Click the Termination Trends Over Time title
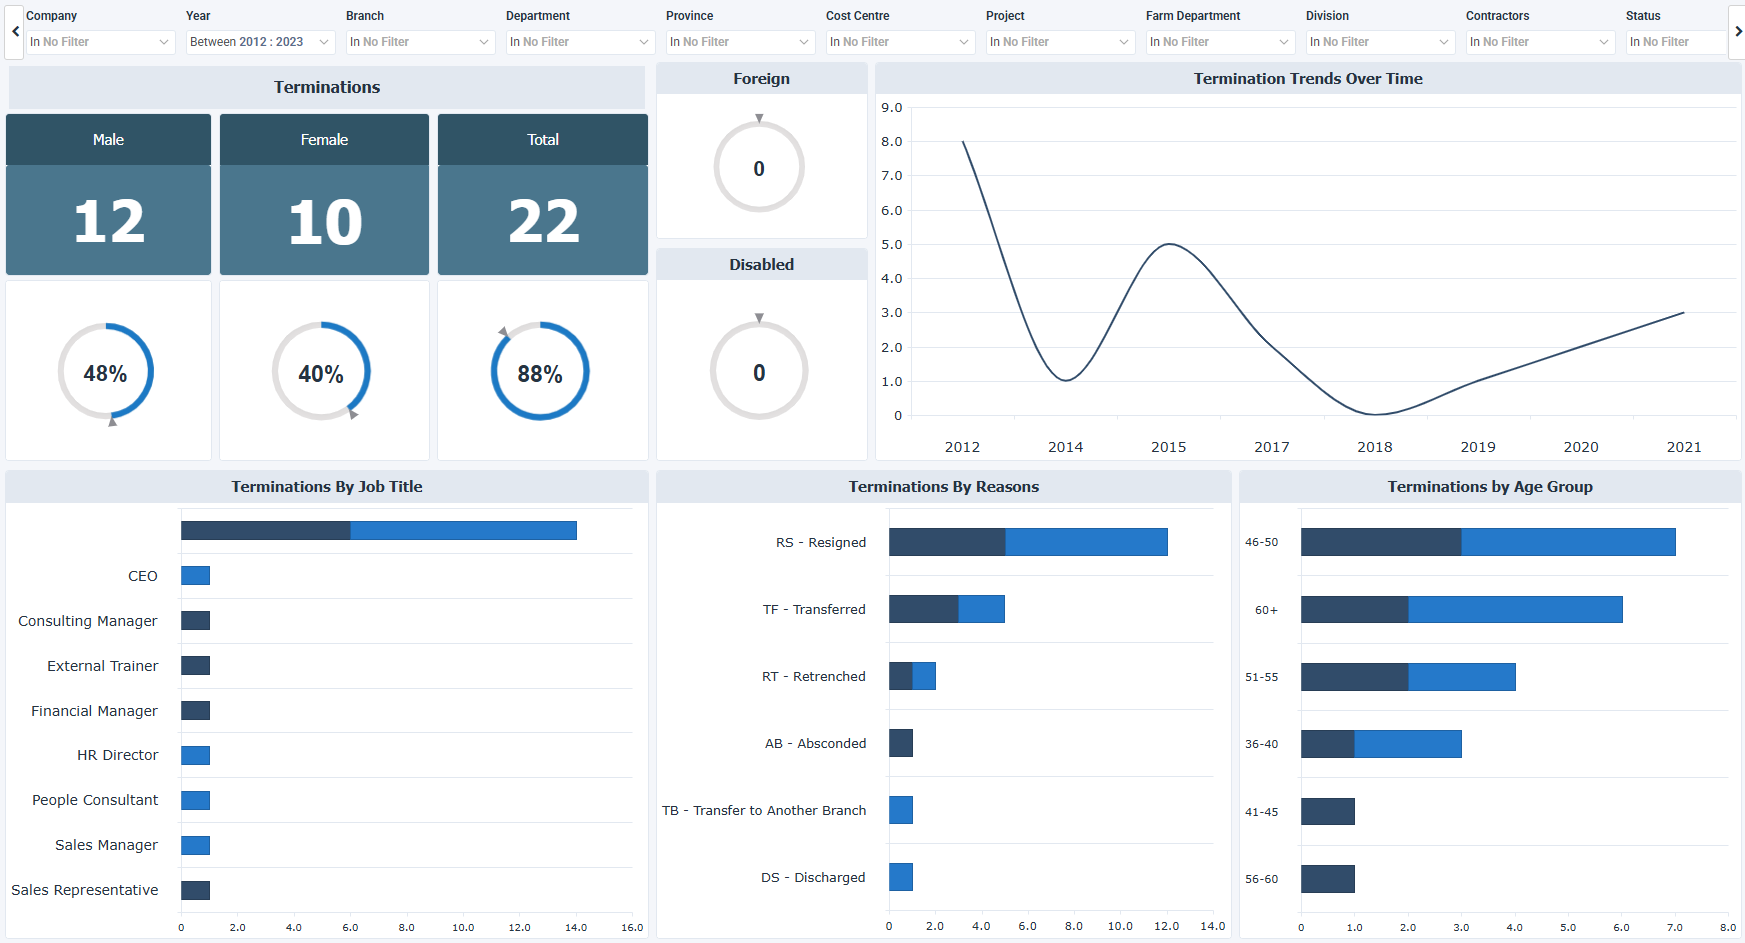This screenshot has height=943, width=1745. click(x=1308, y=79)
